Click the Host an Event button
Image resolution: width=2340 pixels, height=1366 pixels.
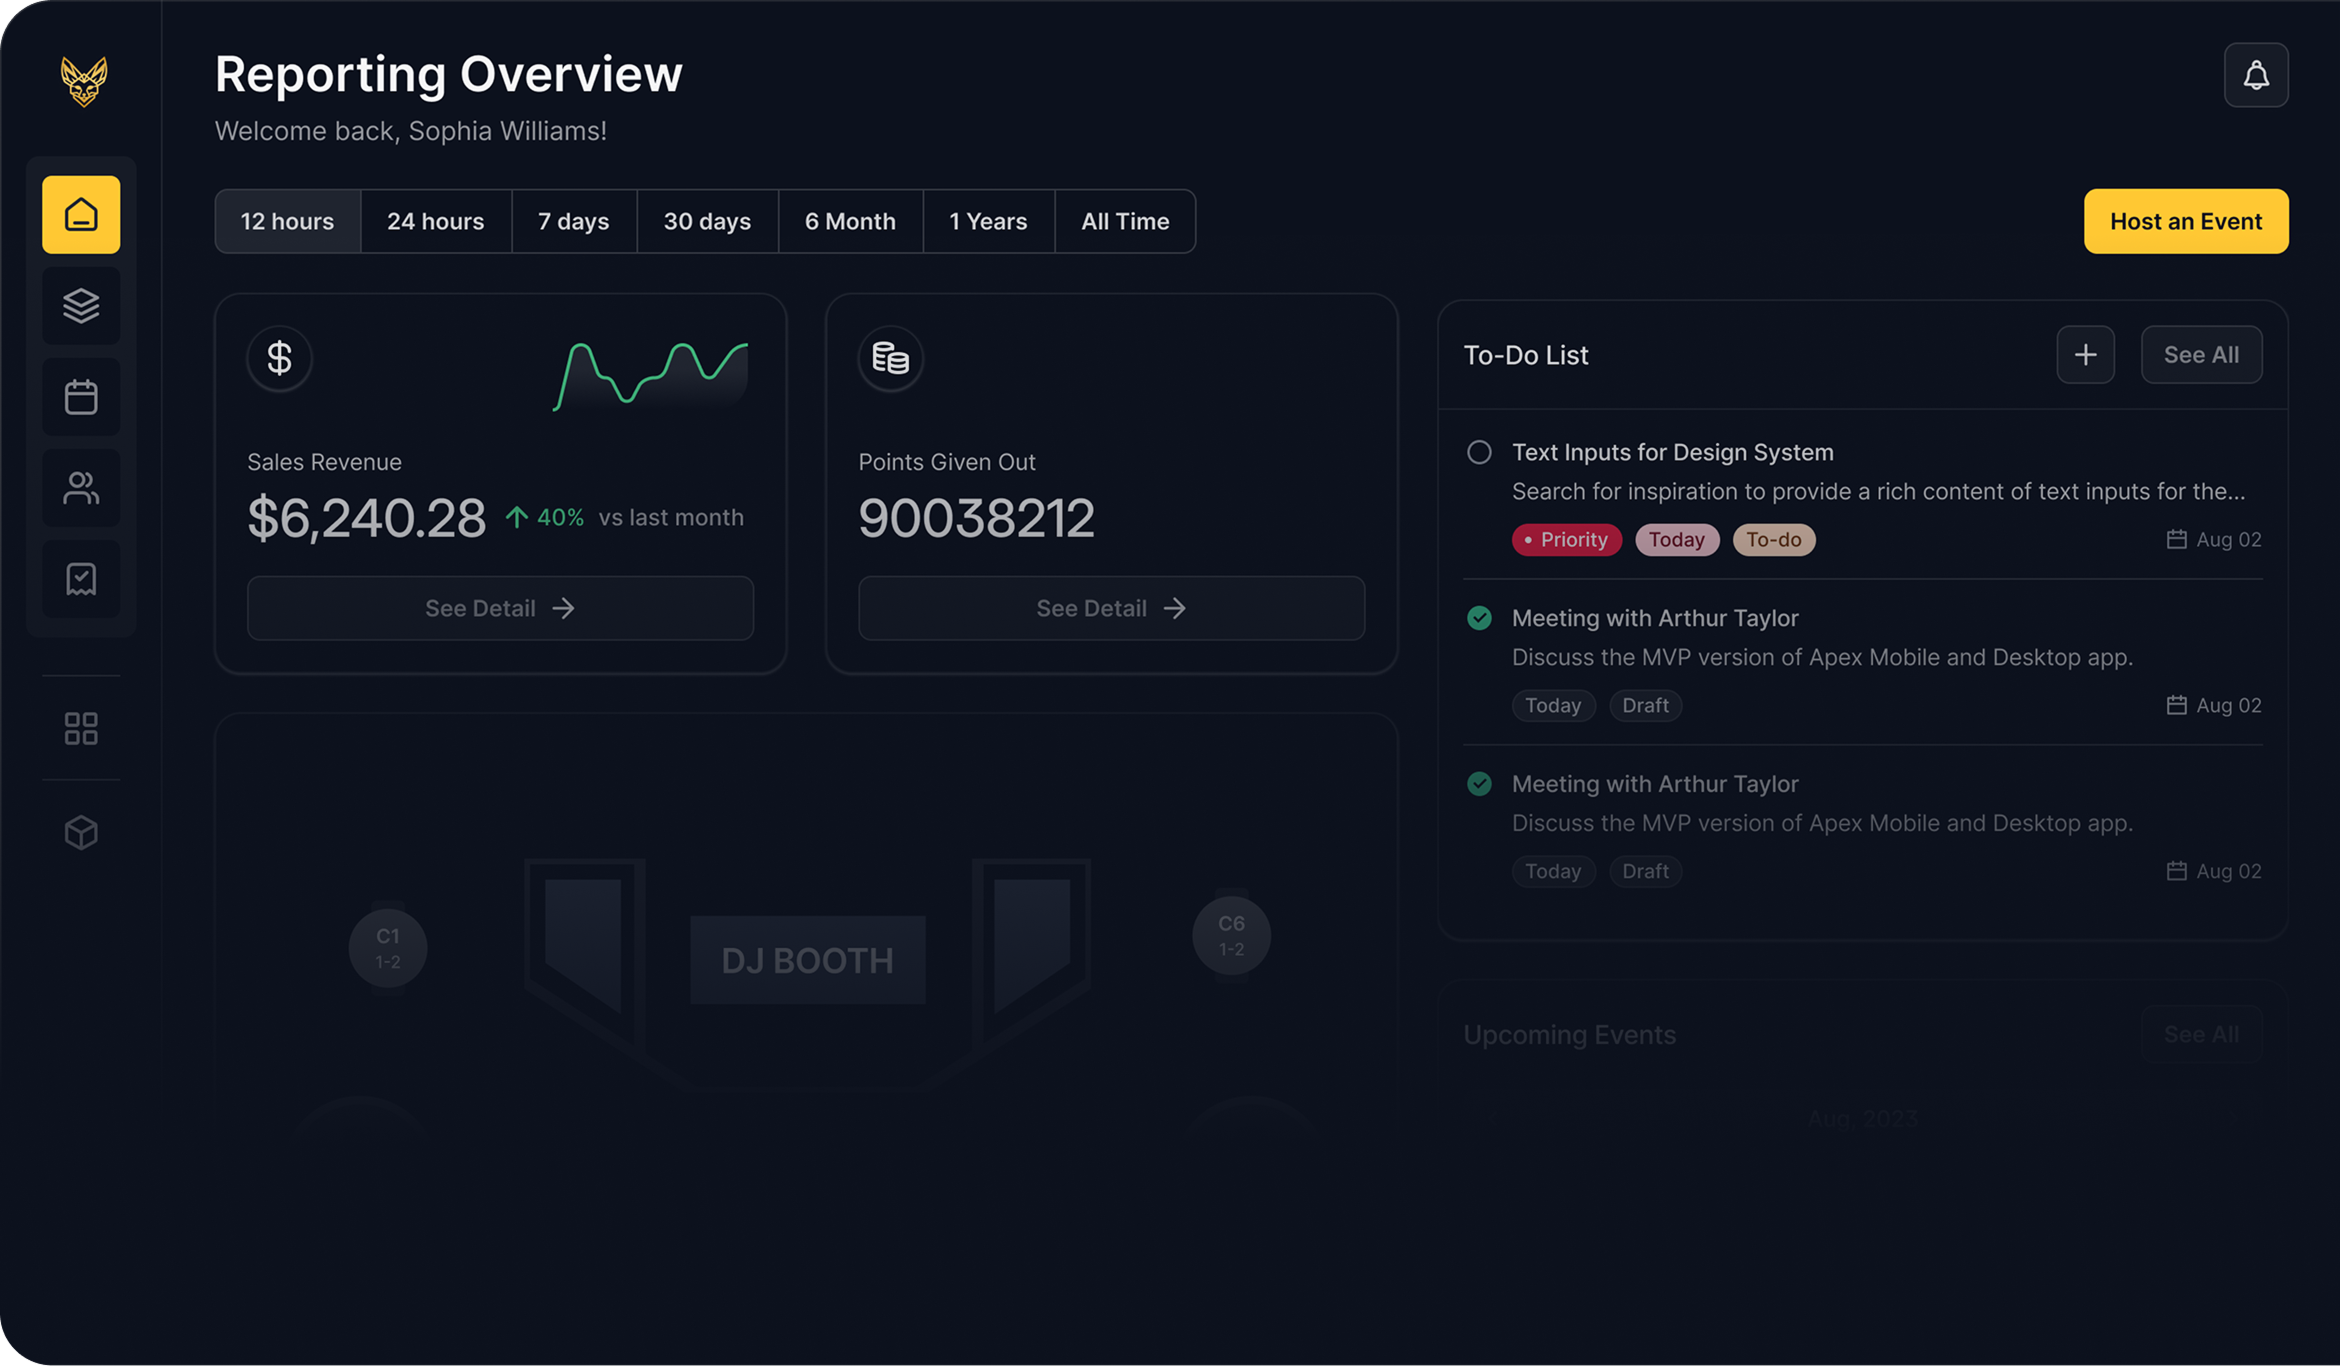tap(2185, 221)
